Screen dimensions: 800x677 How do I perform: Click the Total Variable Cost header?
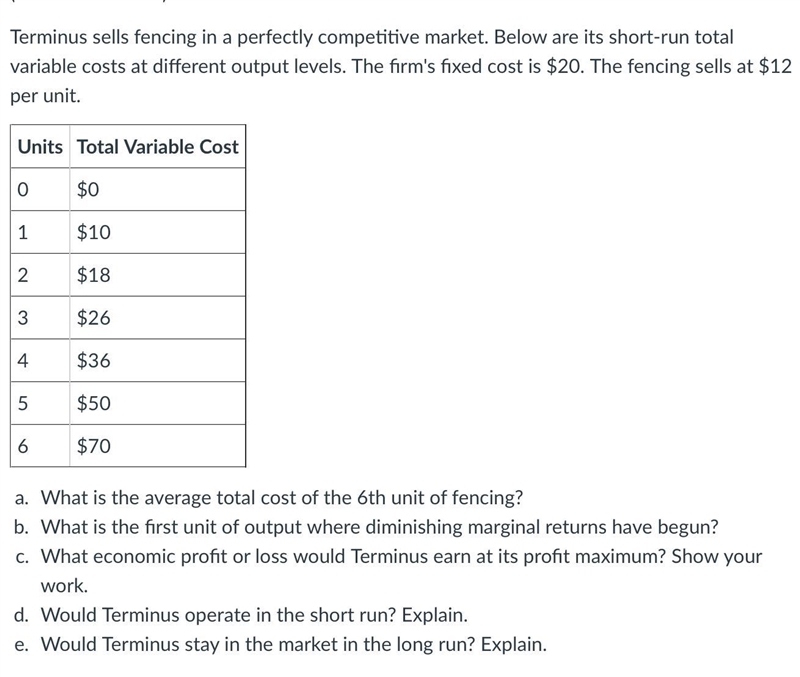tap(157, 146)
